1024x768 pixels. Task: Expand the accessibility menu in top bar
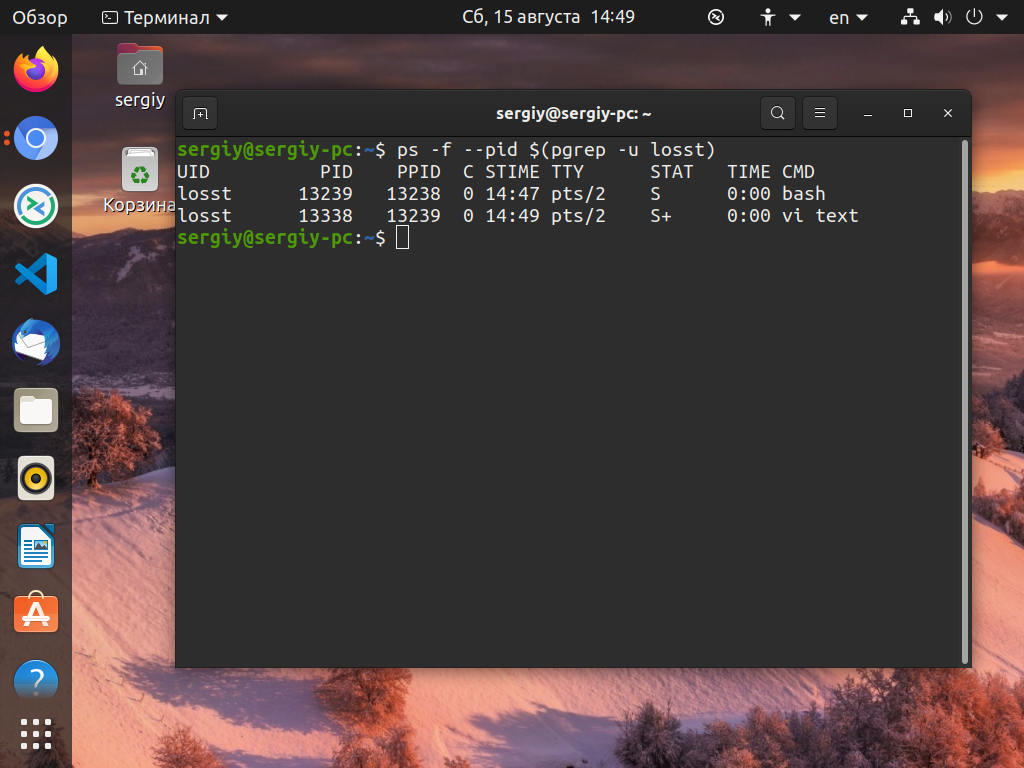[x=780, y=17]
